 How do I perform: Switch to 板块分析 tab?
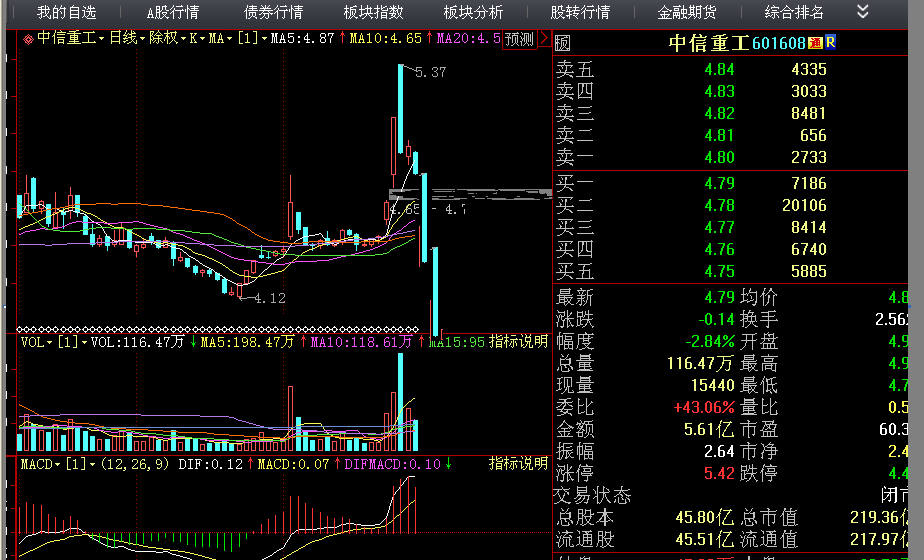pos(473,12)
